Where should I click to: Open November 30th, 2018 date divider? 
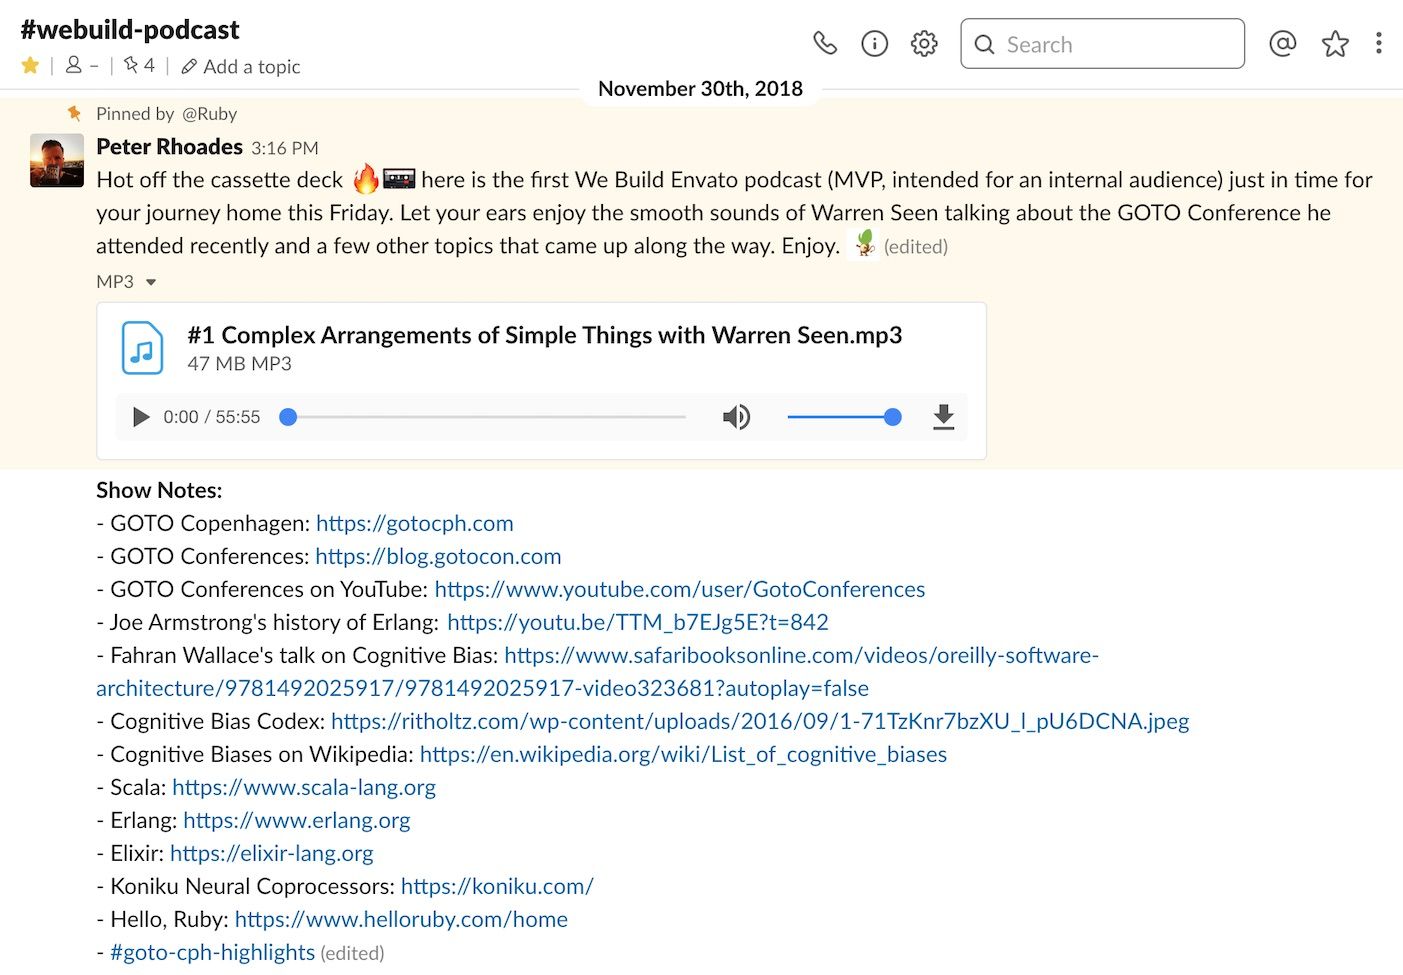tap(700, 88)
